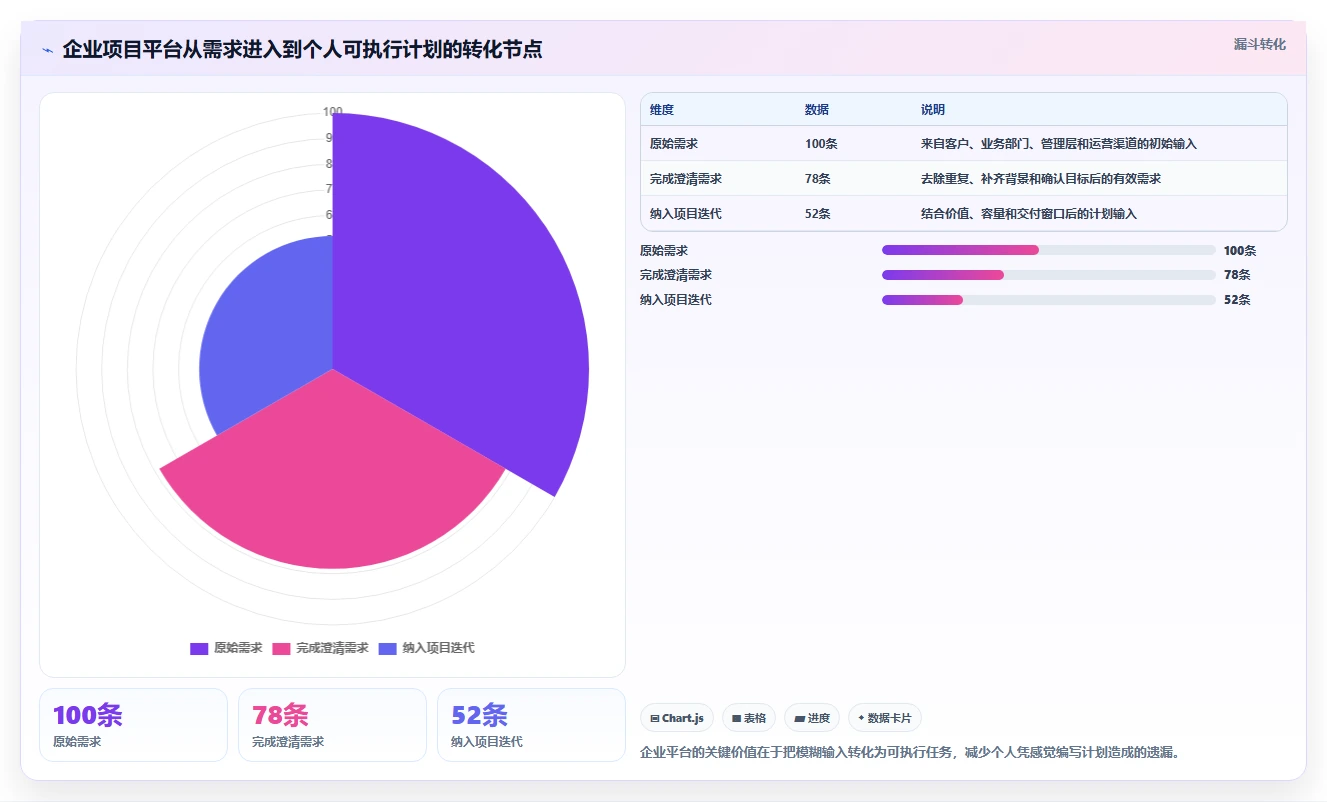Click the 漏斗转化 label in the header
This screenshot has height=802, width=1327.
[1259, 44]
